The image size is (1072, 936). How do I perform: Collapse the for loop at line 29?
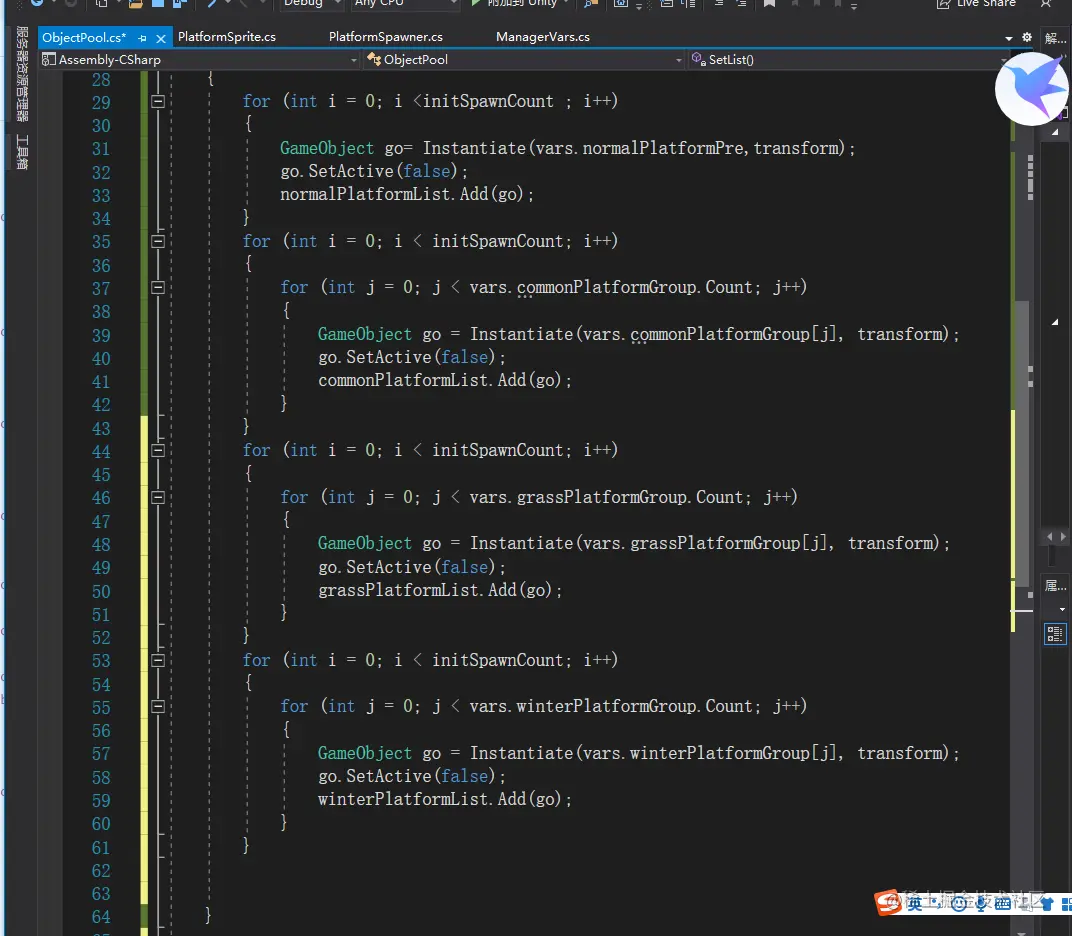pos(157,101)
